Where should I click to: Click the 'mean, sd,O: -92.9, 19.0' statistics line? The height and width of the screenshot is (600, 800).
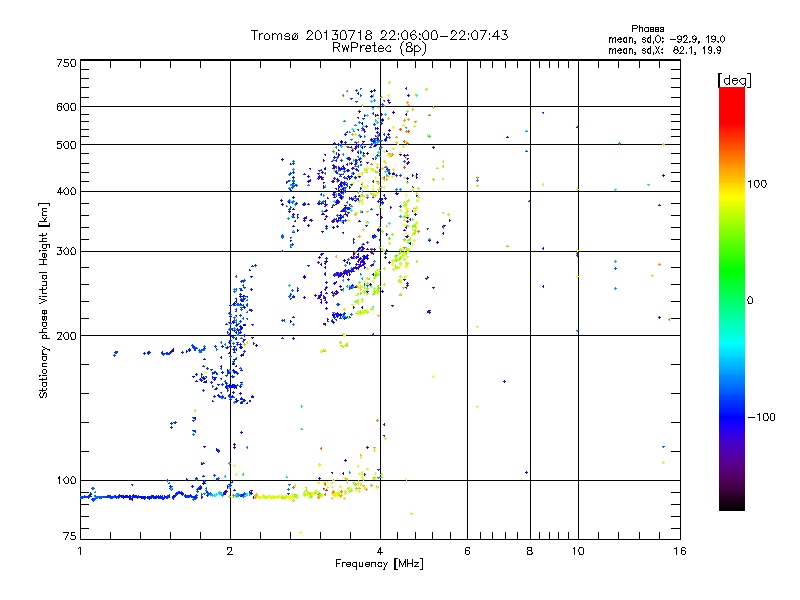click(x=666, y=39)
